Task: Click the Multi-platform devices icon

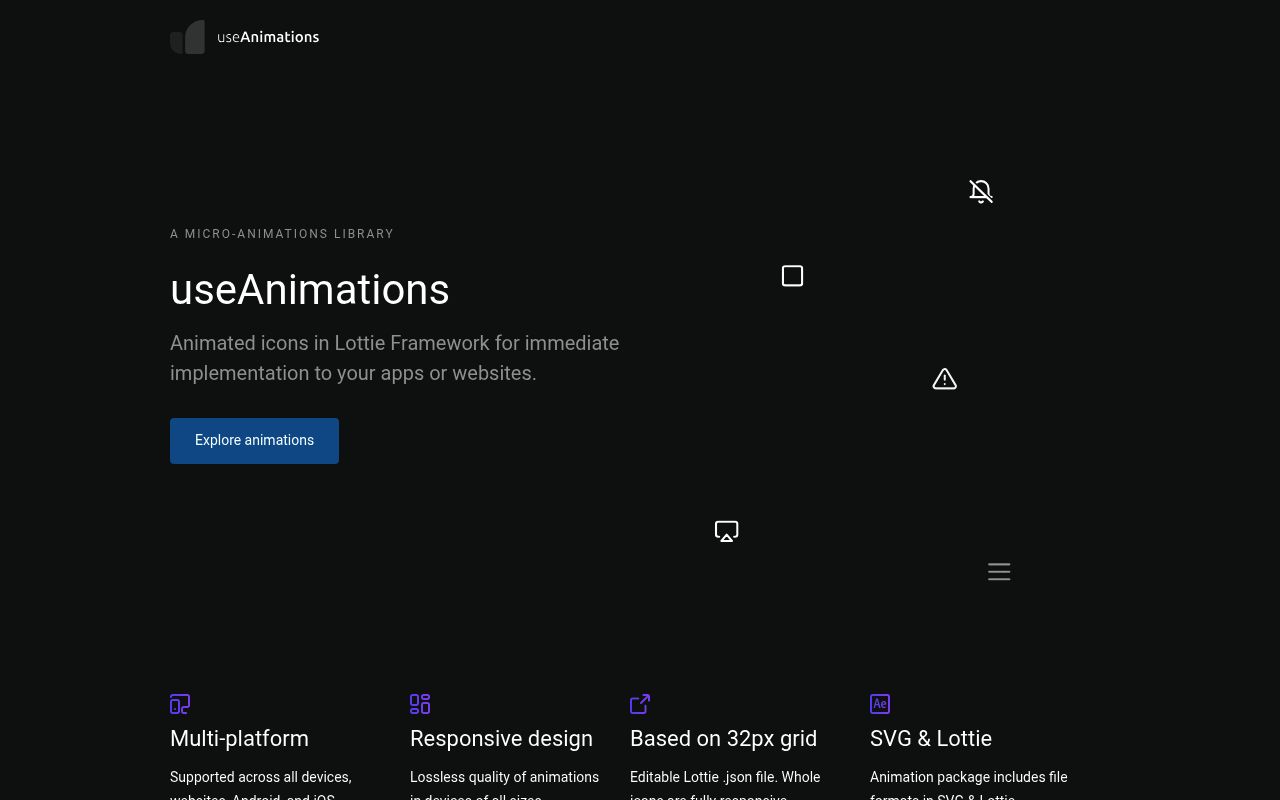Action: pos(180,704)
